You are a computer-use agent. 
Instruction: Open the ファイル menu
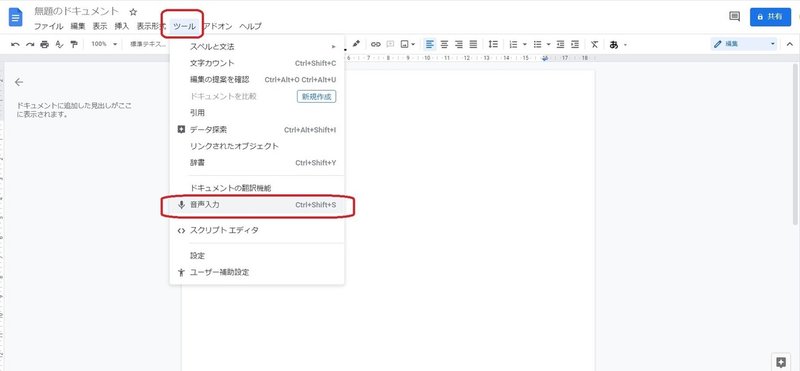click(x=48, y=26)
